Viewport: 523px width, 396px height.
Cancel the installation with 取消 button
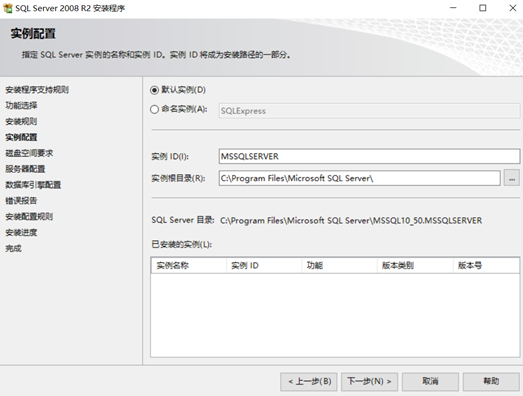[x=430, y=381]
